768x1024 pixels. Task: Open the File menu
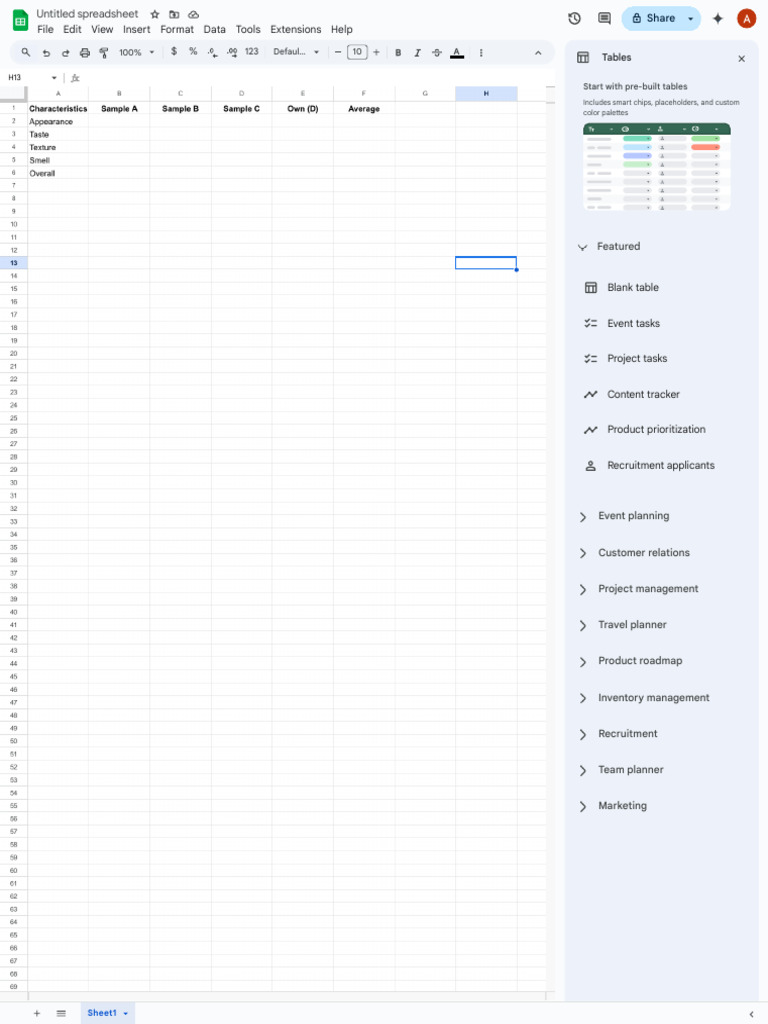[x=45, y=29]
